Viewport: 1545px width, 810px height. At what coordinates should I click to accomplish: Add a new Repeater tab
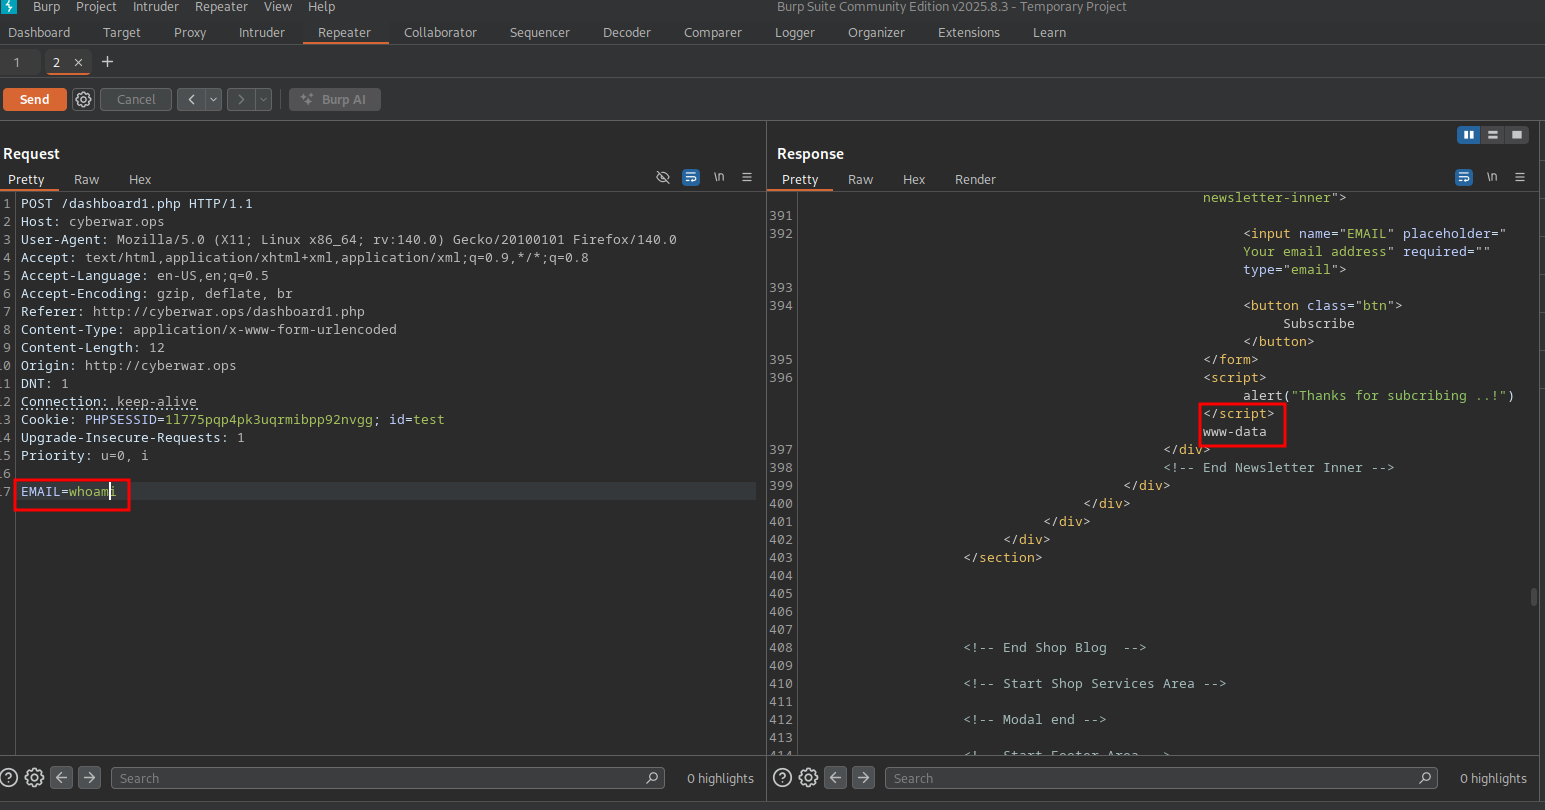click(x=107, y=62)
